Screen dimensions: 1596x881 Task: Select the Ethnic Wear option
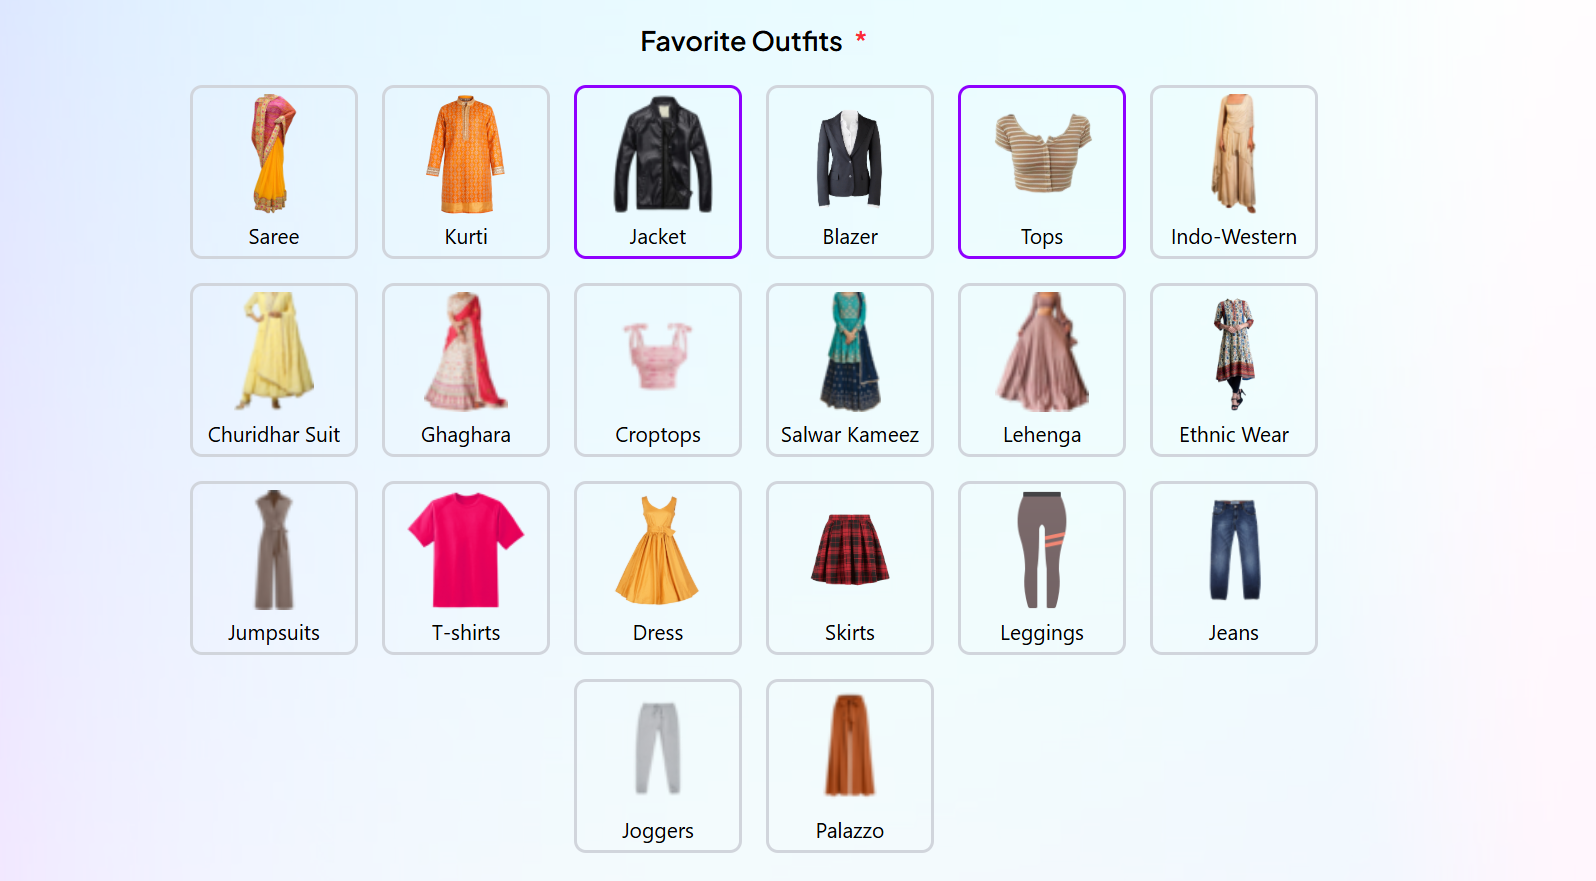point(1234,370)
